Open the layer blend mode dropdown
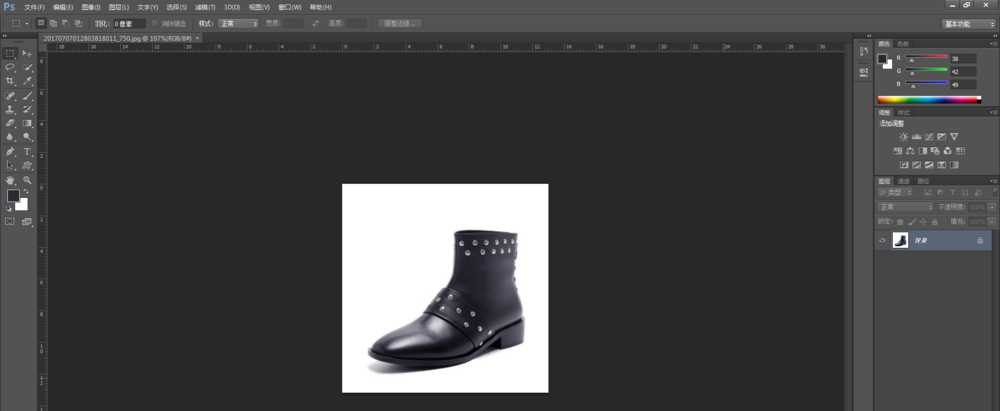This screenshot has width=1000, height=411. click(x=905, y=207)
